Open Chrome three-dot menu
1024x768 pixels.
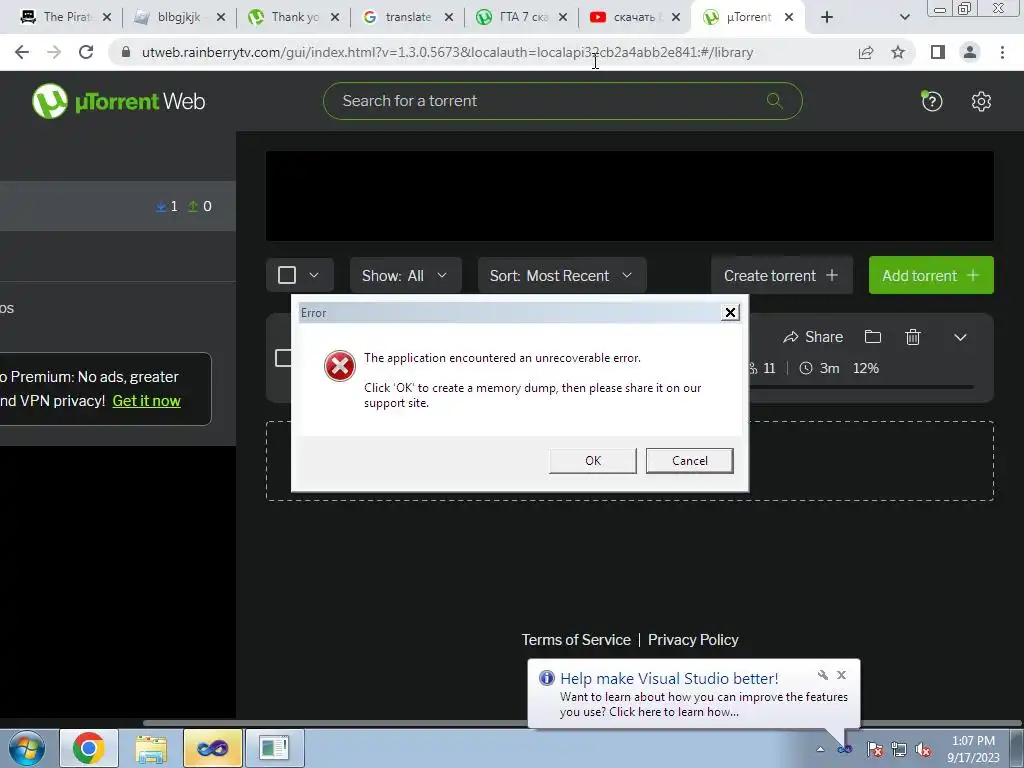[x=1002, y=52]
